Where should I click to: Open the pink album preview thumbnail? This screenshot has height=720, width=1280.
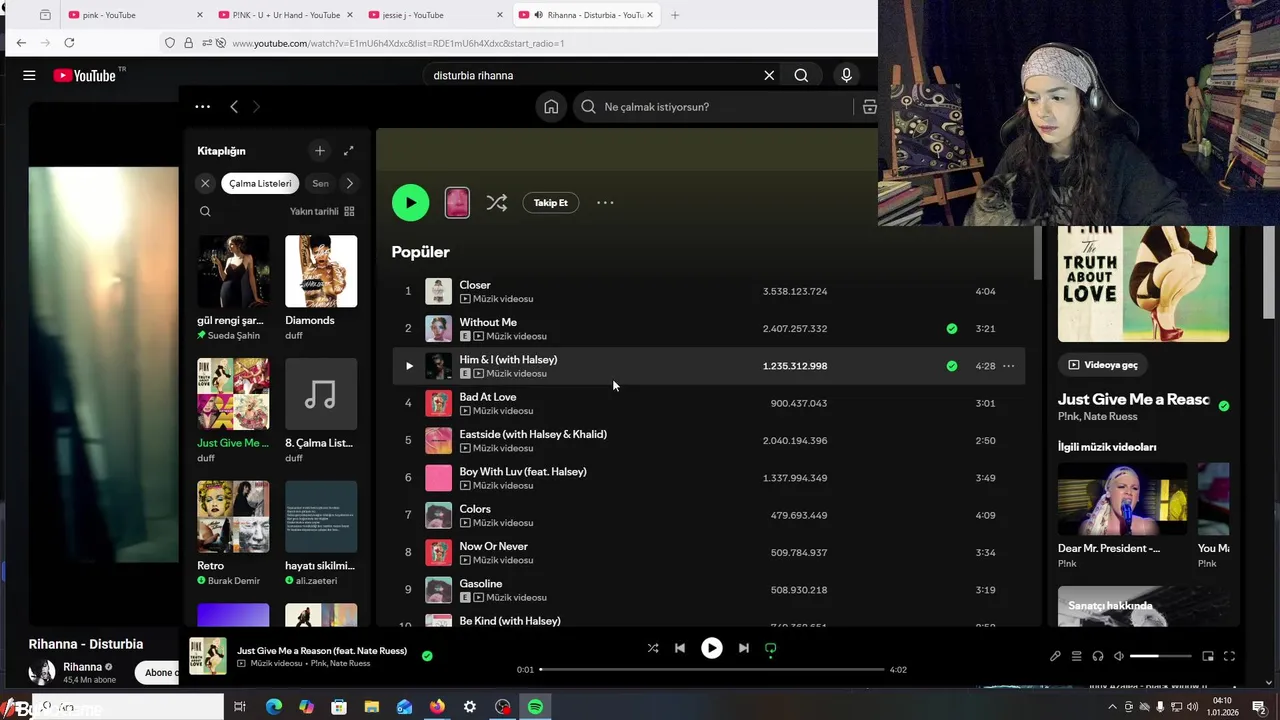pos(457,203)
